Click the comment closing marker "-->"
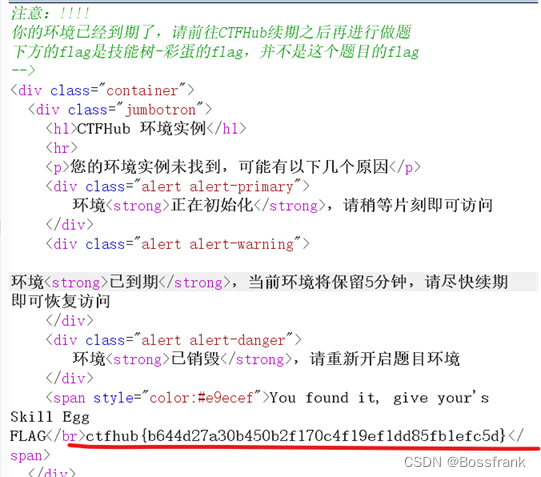The width and height of the screenshot is (541, 477). (x=23, y=70)
